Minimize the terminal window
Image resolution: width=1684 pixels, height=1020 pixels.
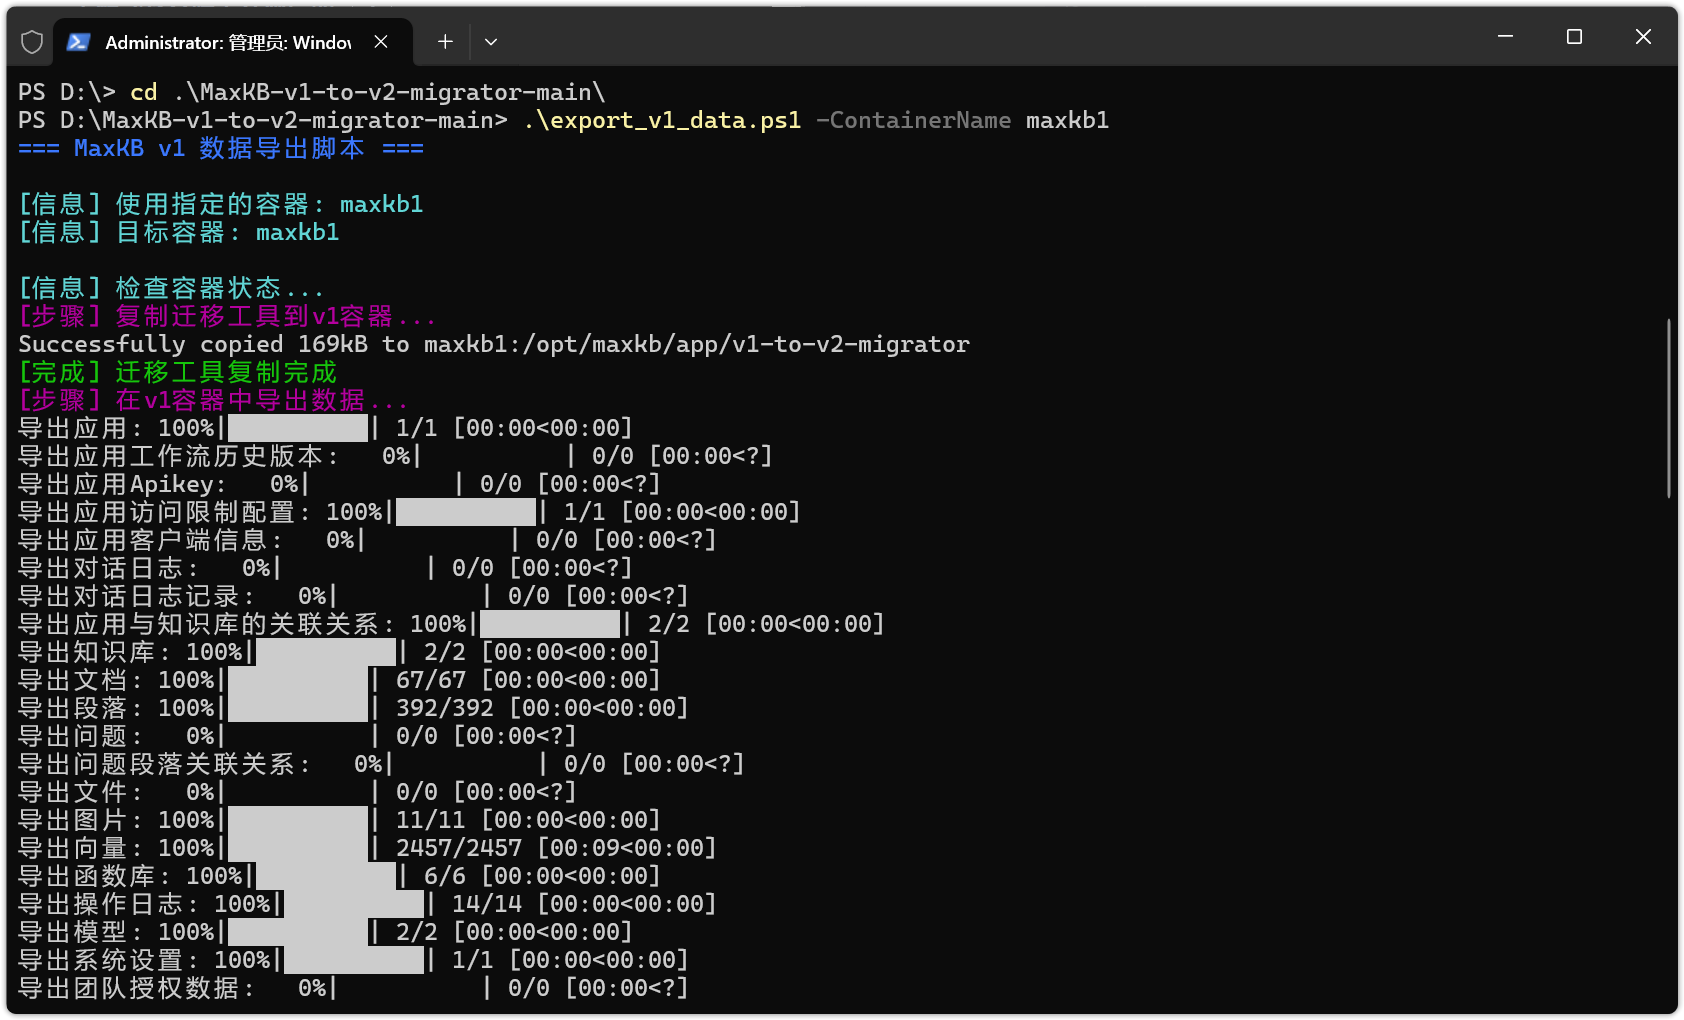pyautogui.click(x=1505, y=37)
